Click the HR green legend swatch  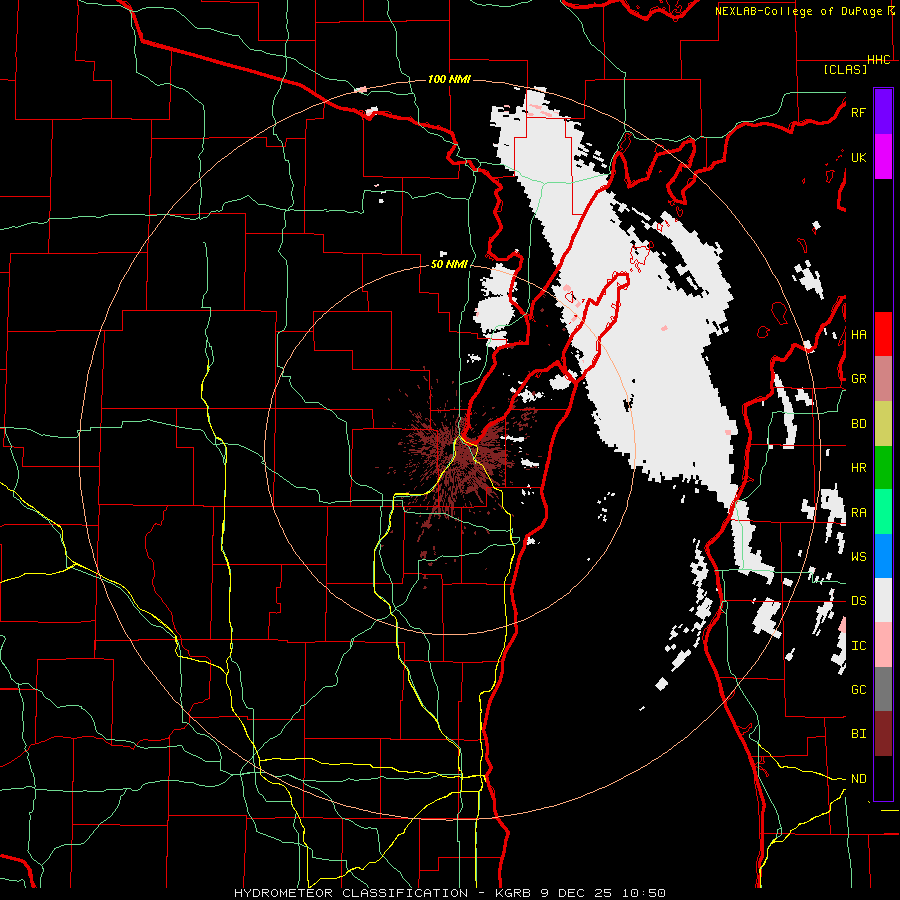[883, 467]
